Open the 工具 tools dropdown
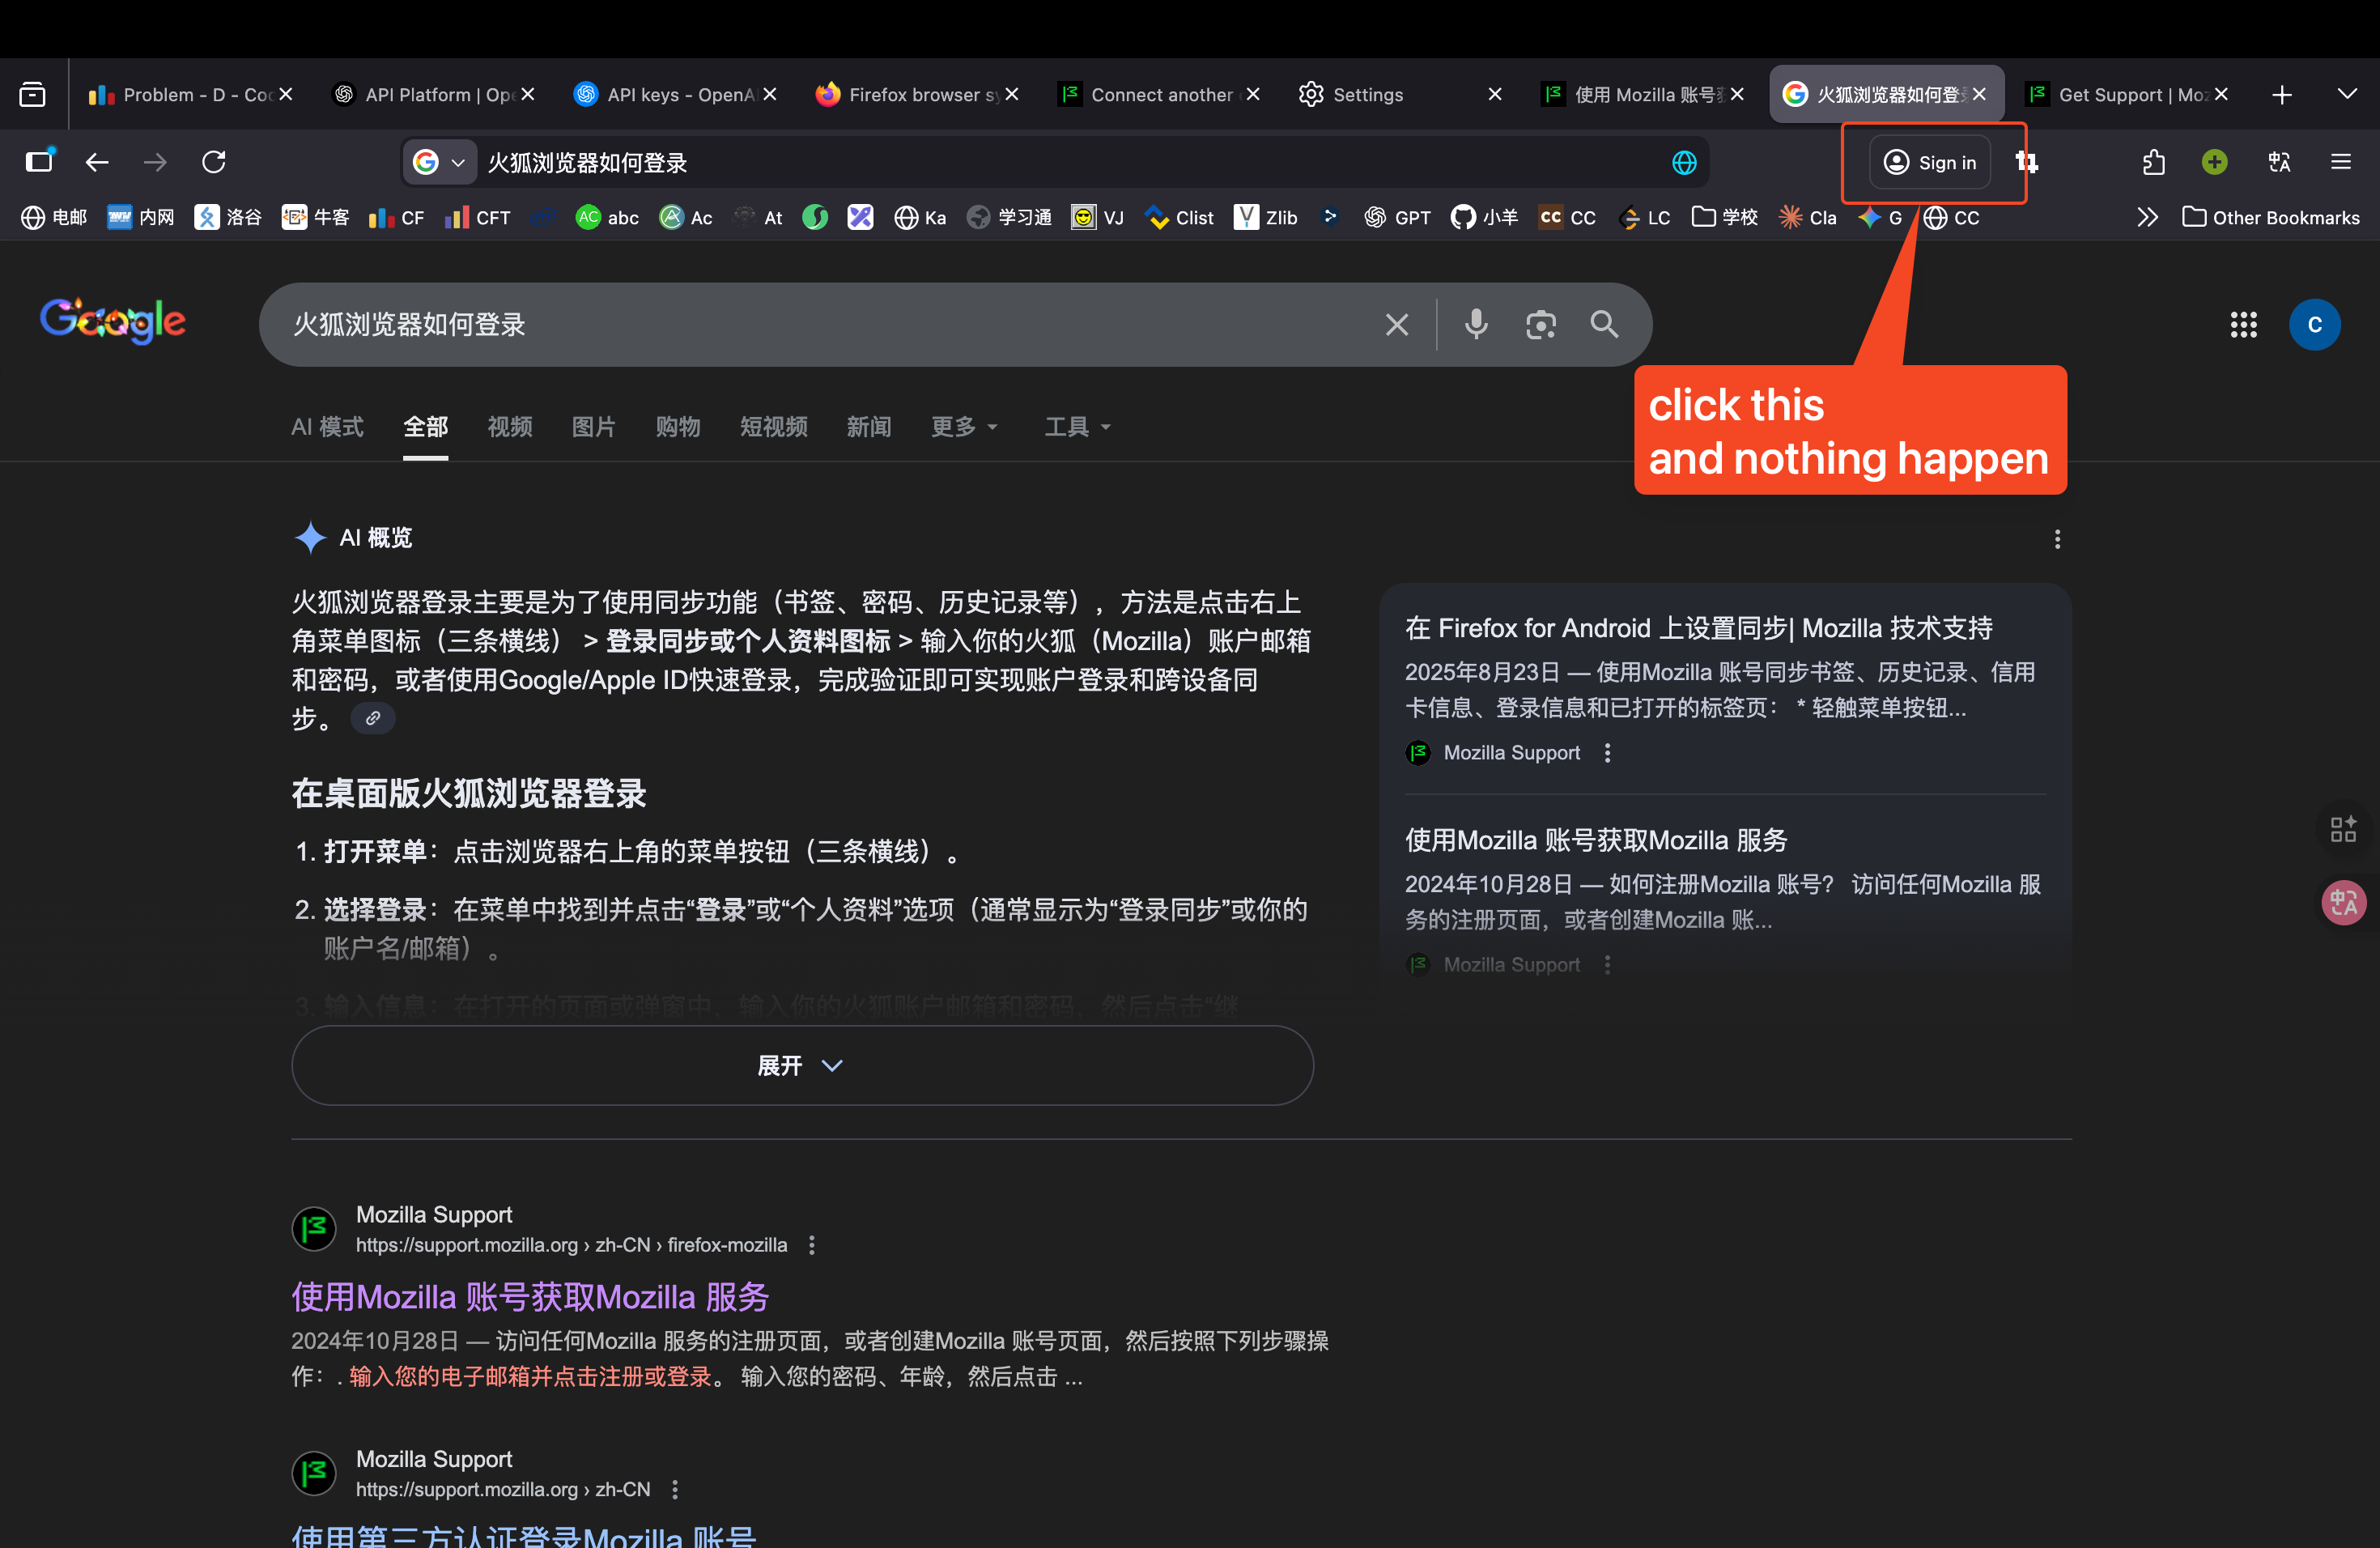The width and height of the screenshot is (2380, 1548). [1077, 427]
